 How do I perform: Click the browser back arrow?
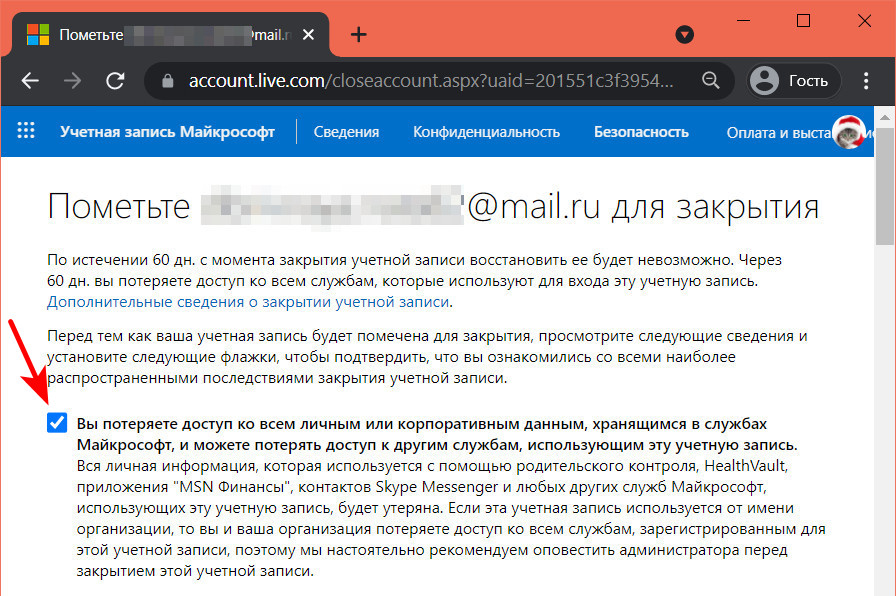(x=31, y=81)
